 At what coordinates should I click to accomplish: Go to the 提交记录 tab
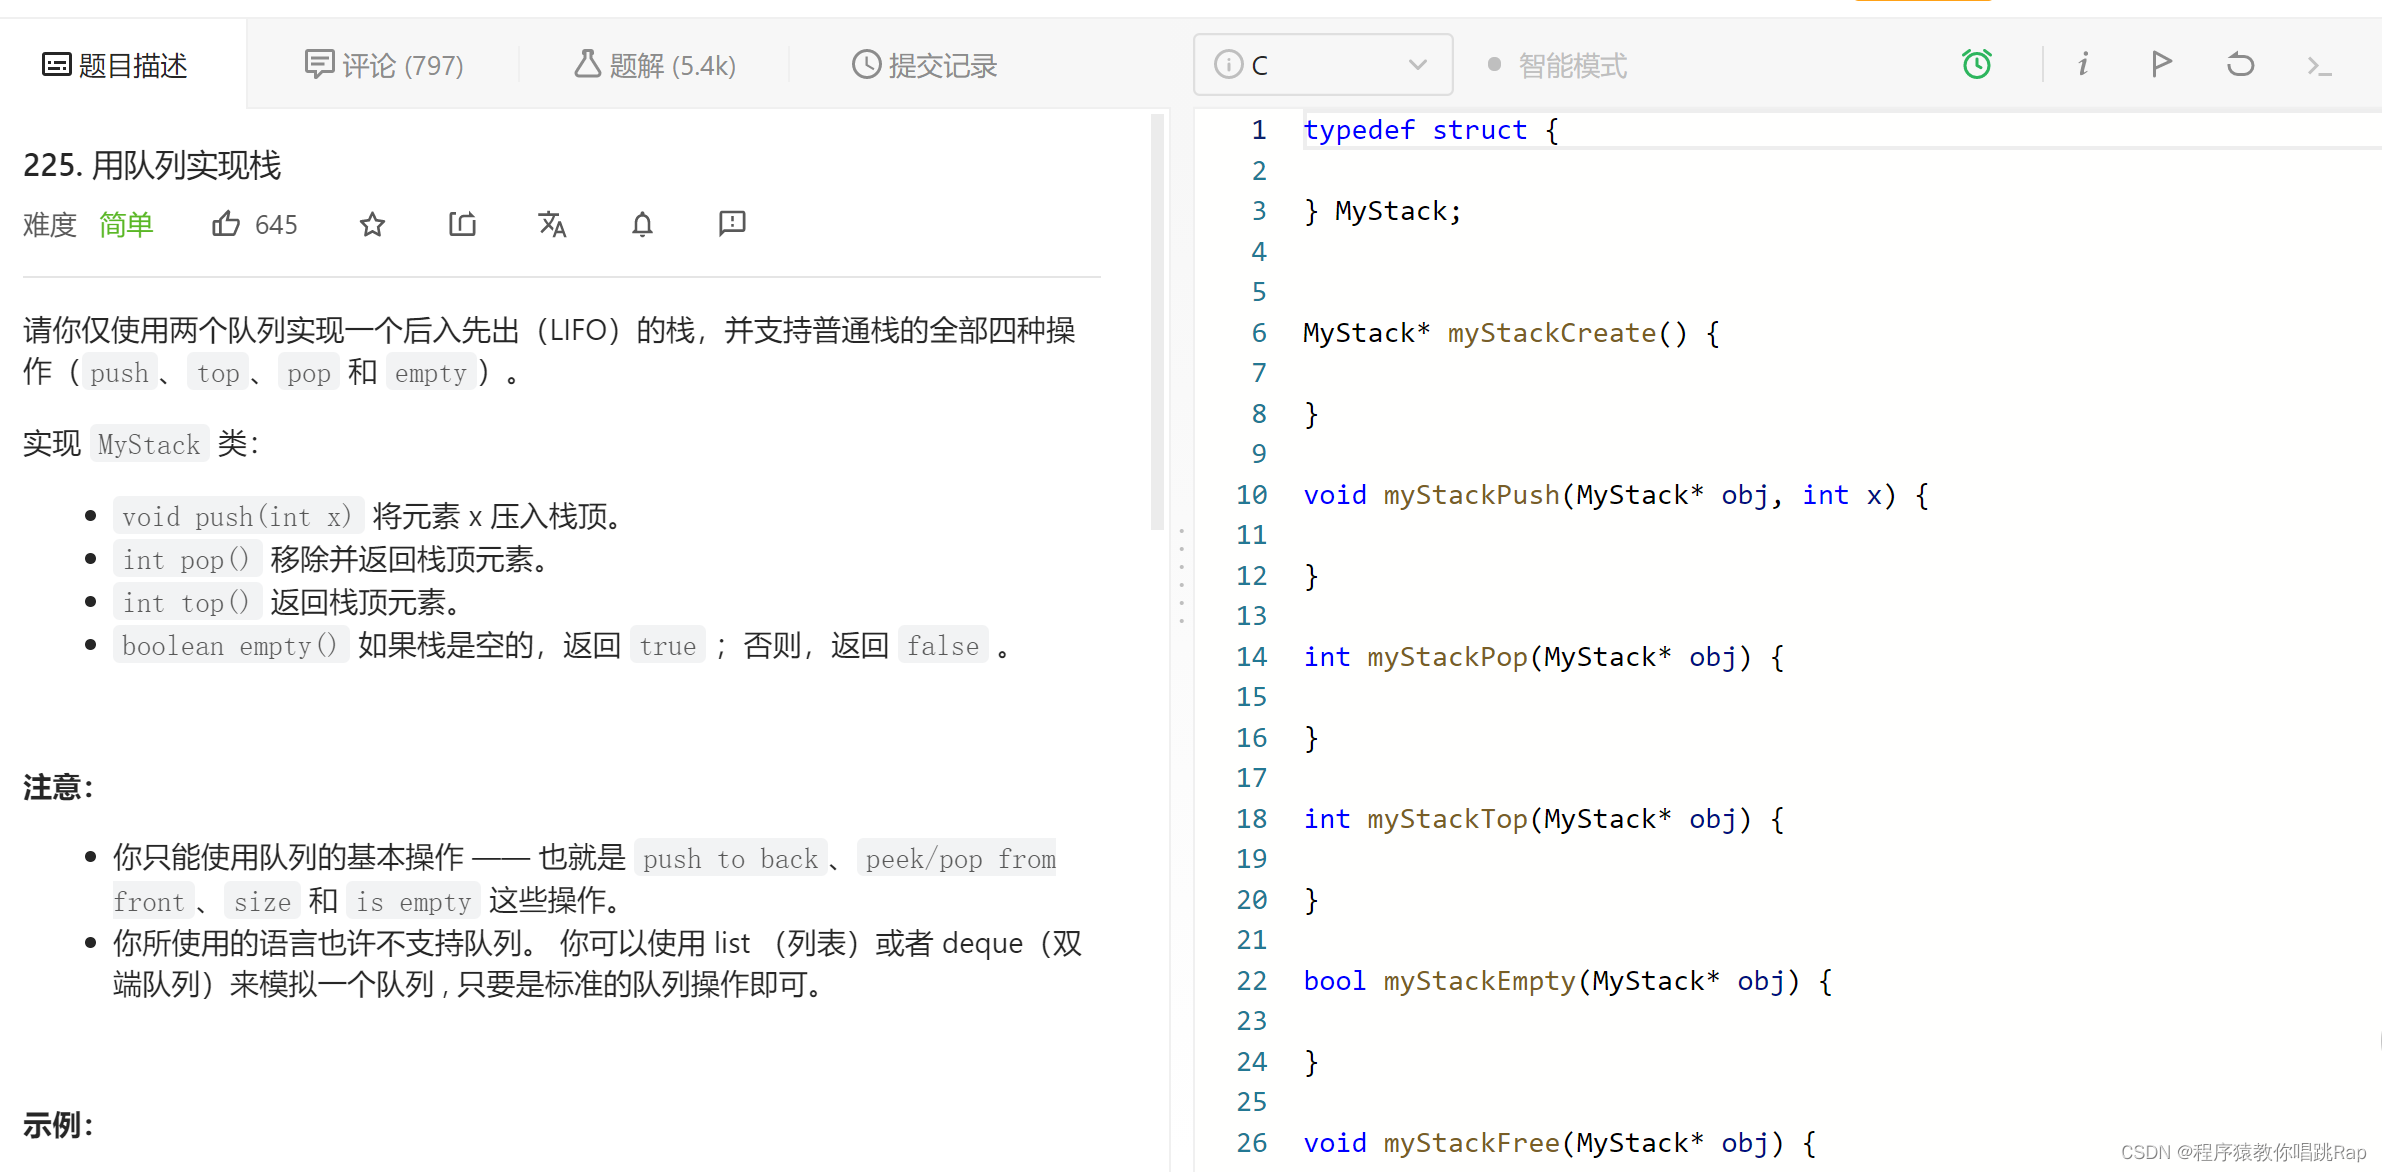[x=924, y=65]
